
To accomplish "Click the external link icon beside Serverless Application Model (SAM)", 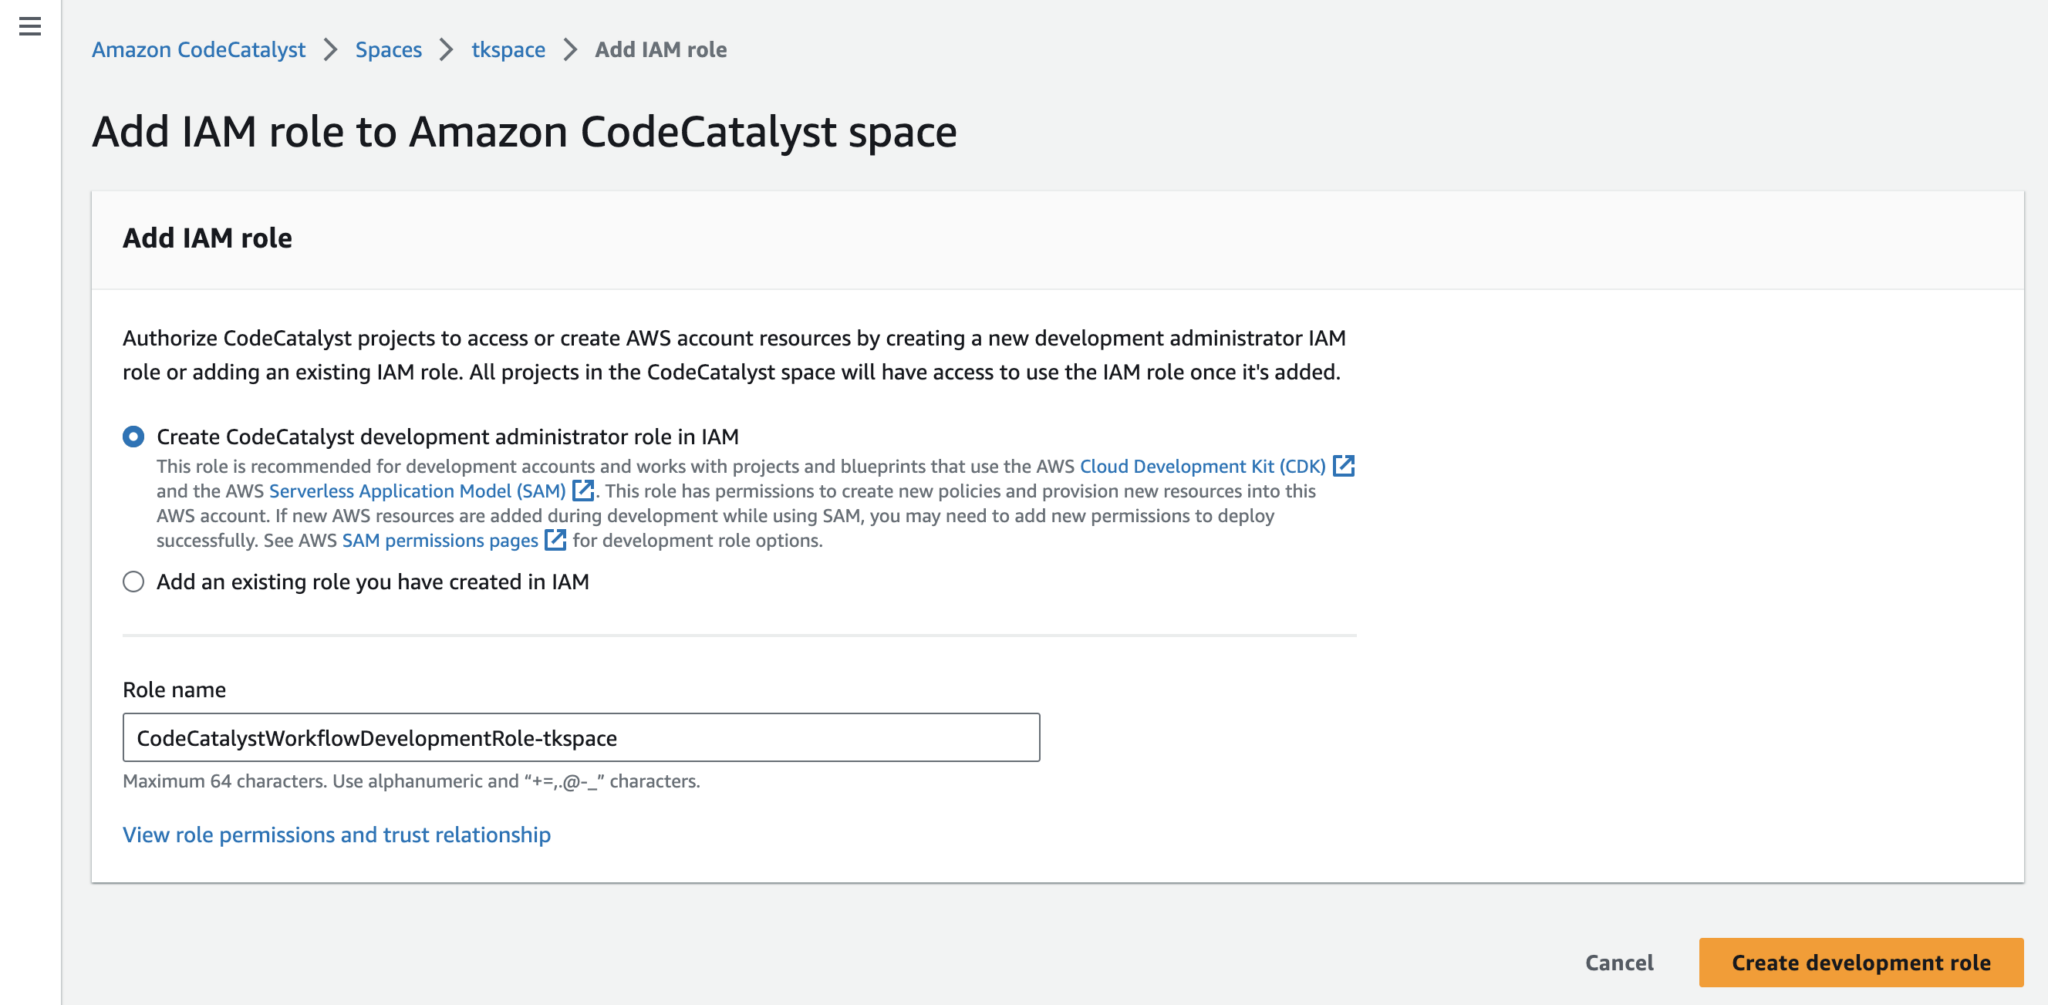I will (584, 491).
